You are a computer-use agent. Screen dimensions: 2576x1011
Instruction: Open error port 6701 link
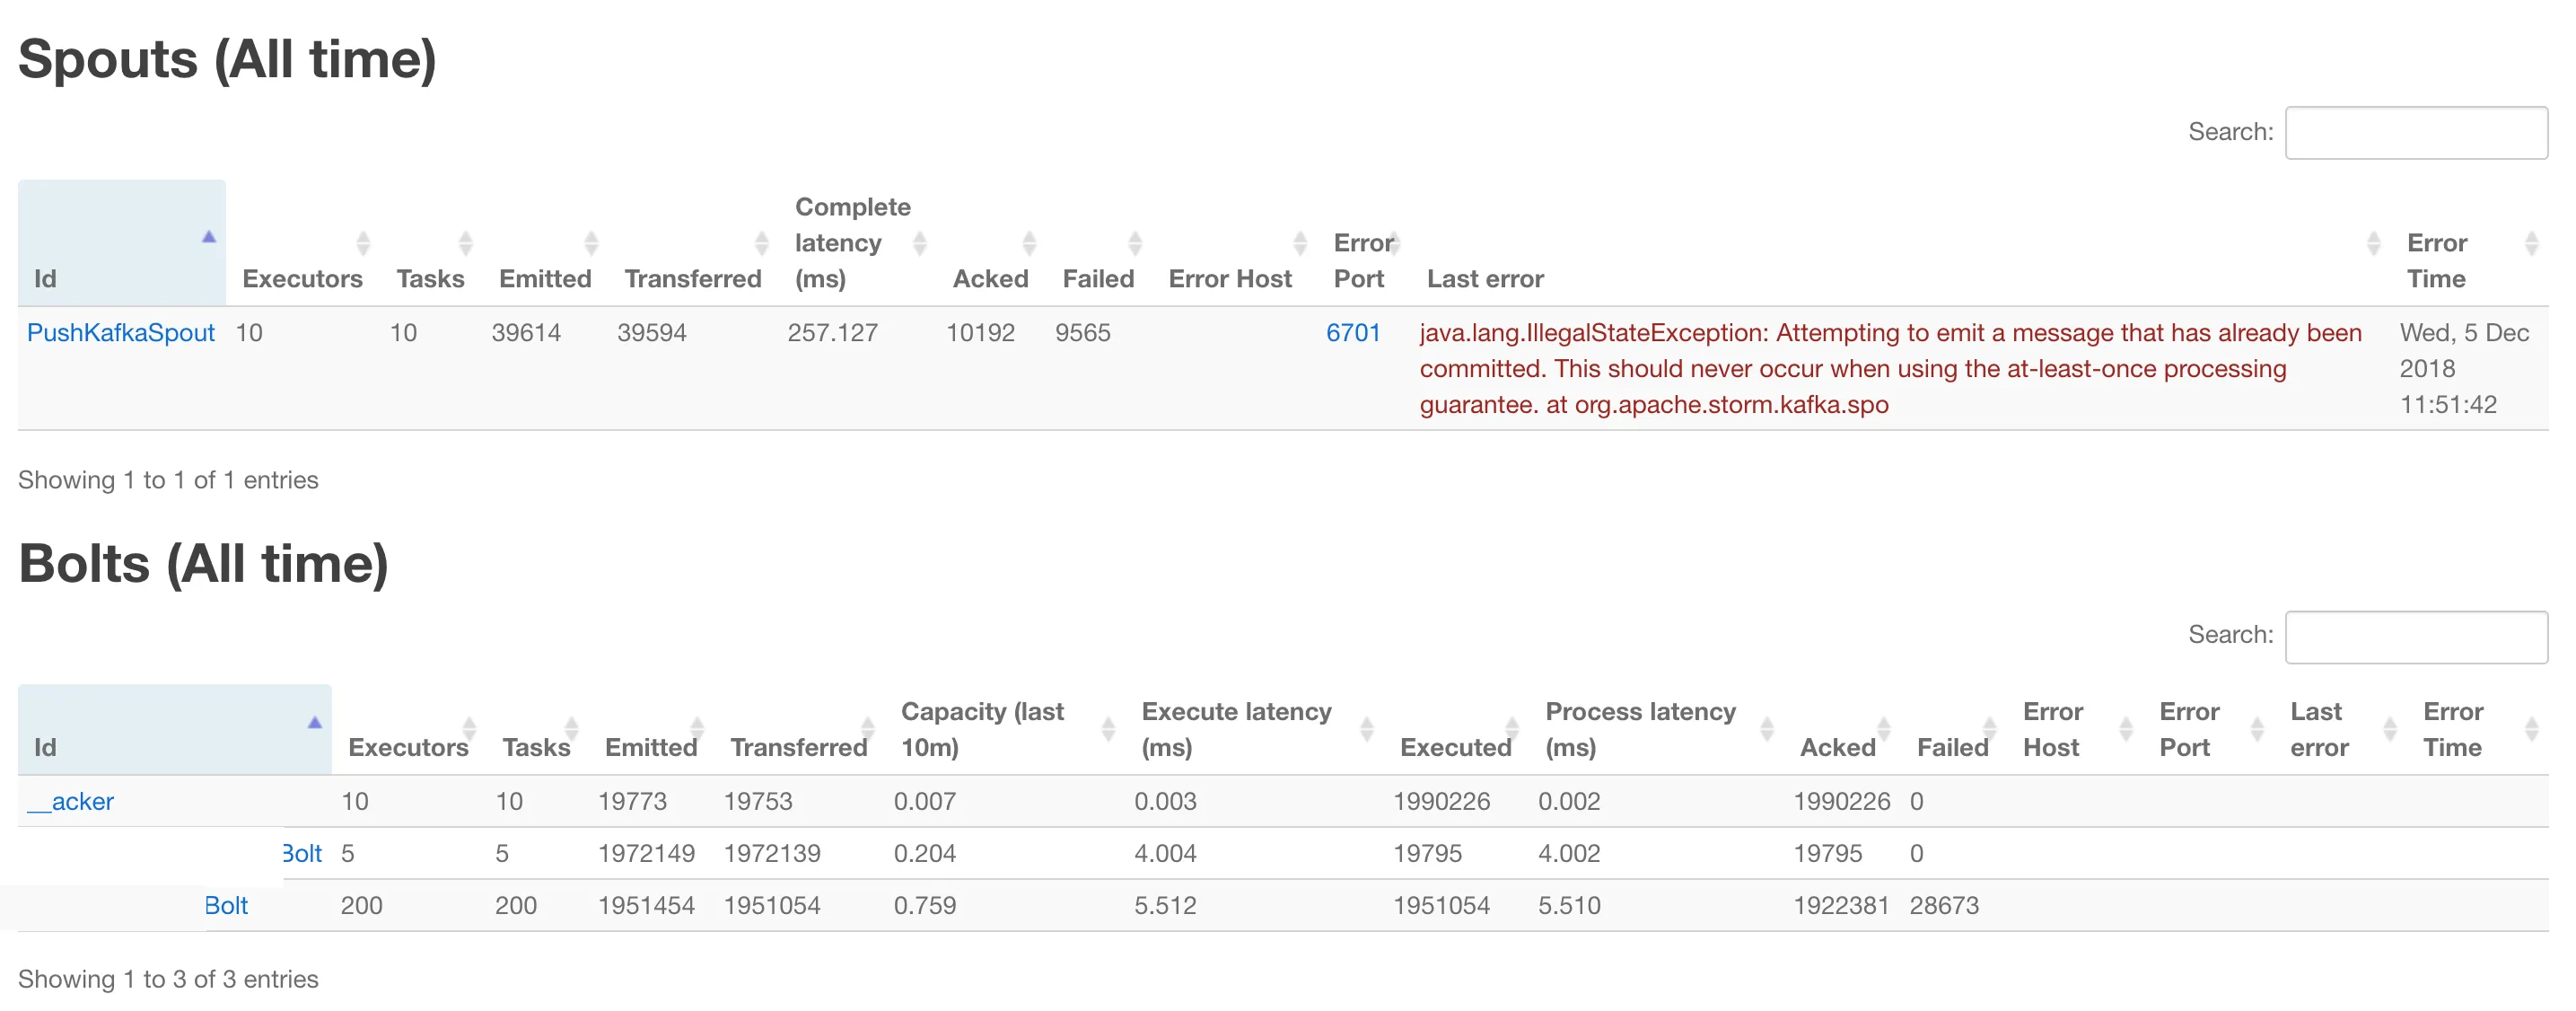(1352, 333)
